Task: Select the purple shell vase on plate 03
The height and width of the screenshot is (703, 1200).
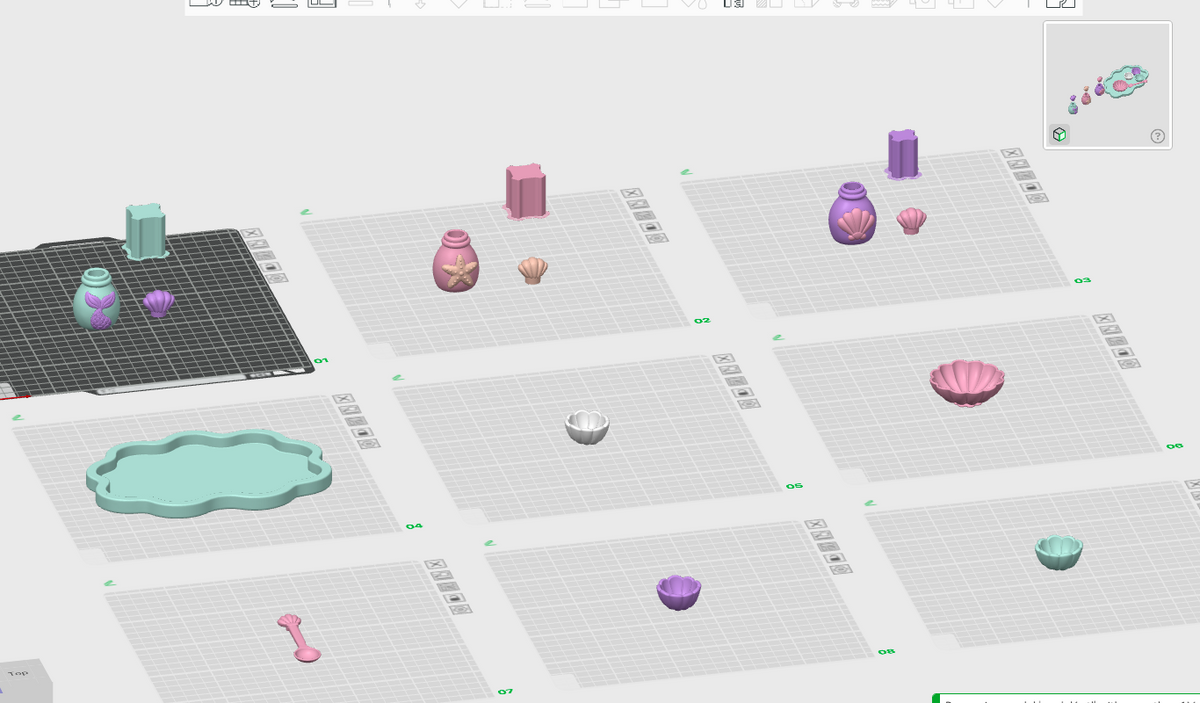Action: click(852, 213)
